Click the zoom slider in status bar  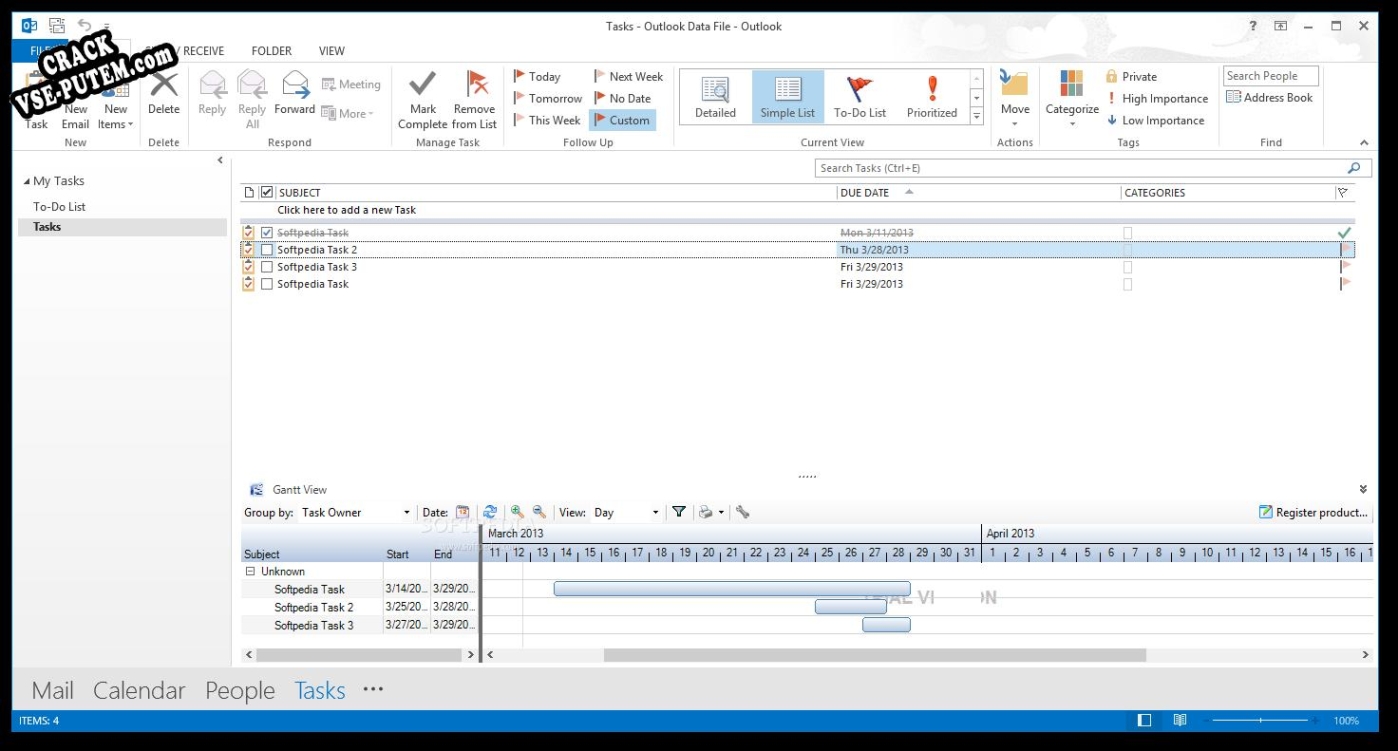coord(1260,720)
